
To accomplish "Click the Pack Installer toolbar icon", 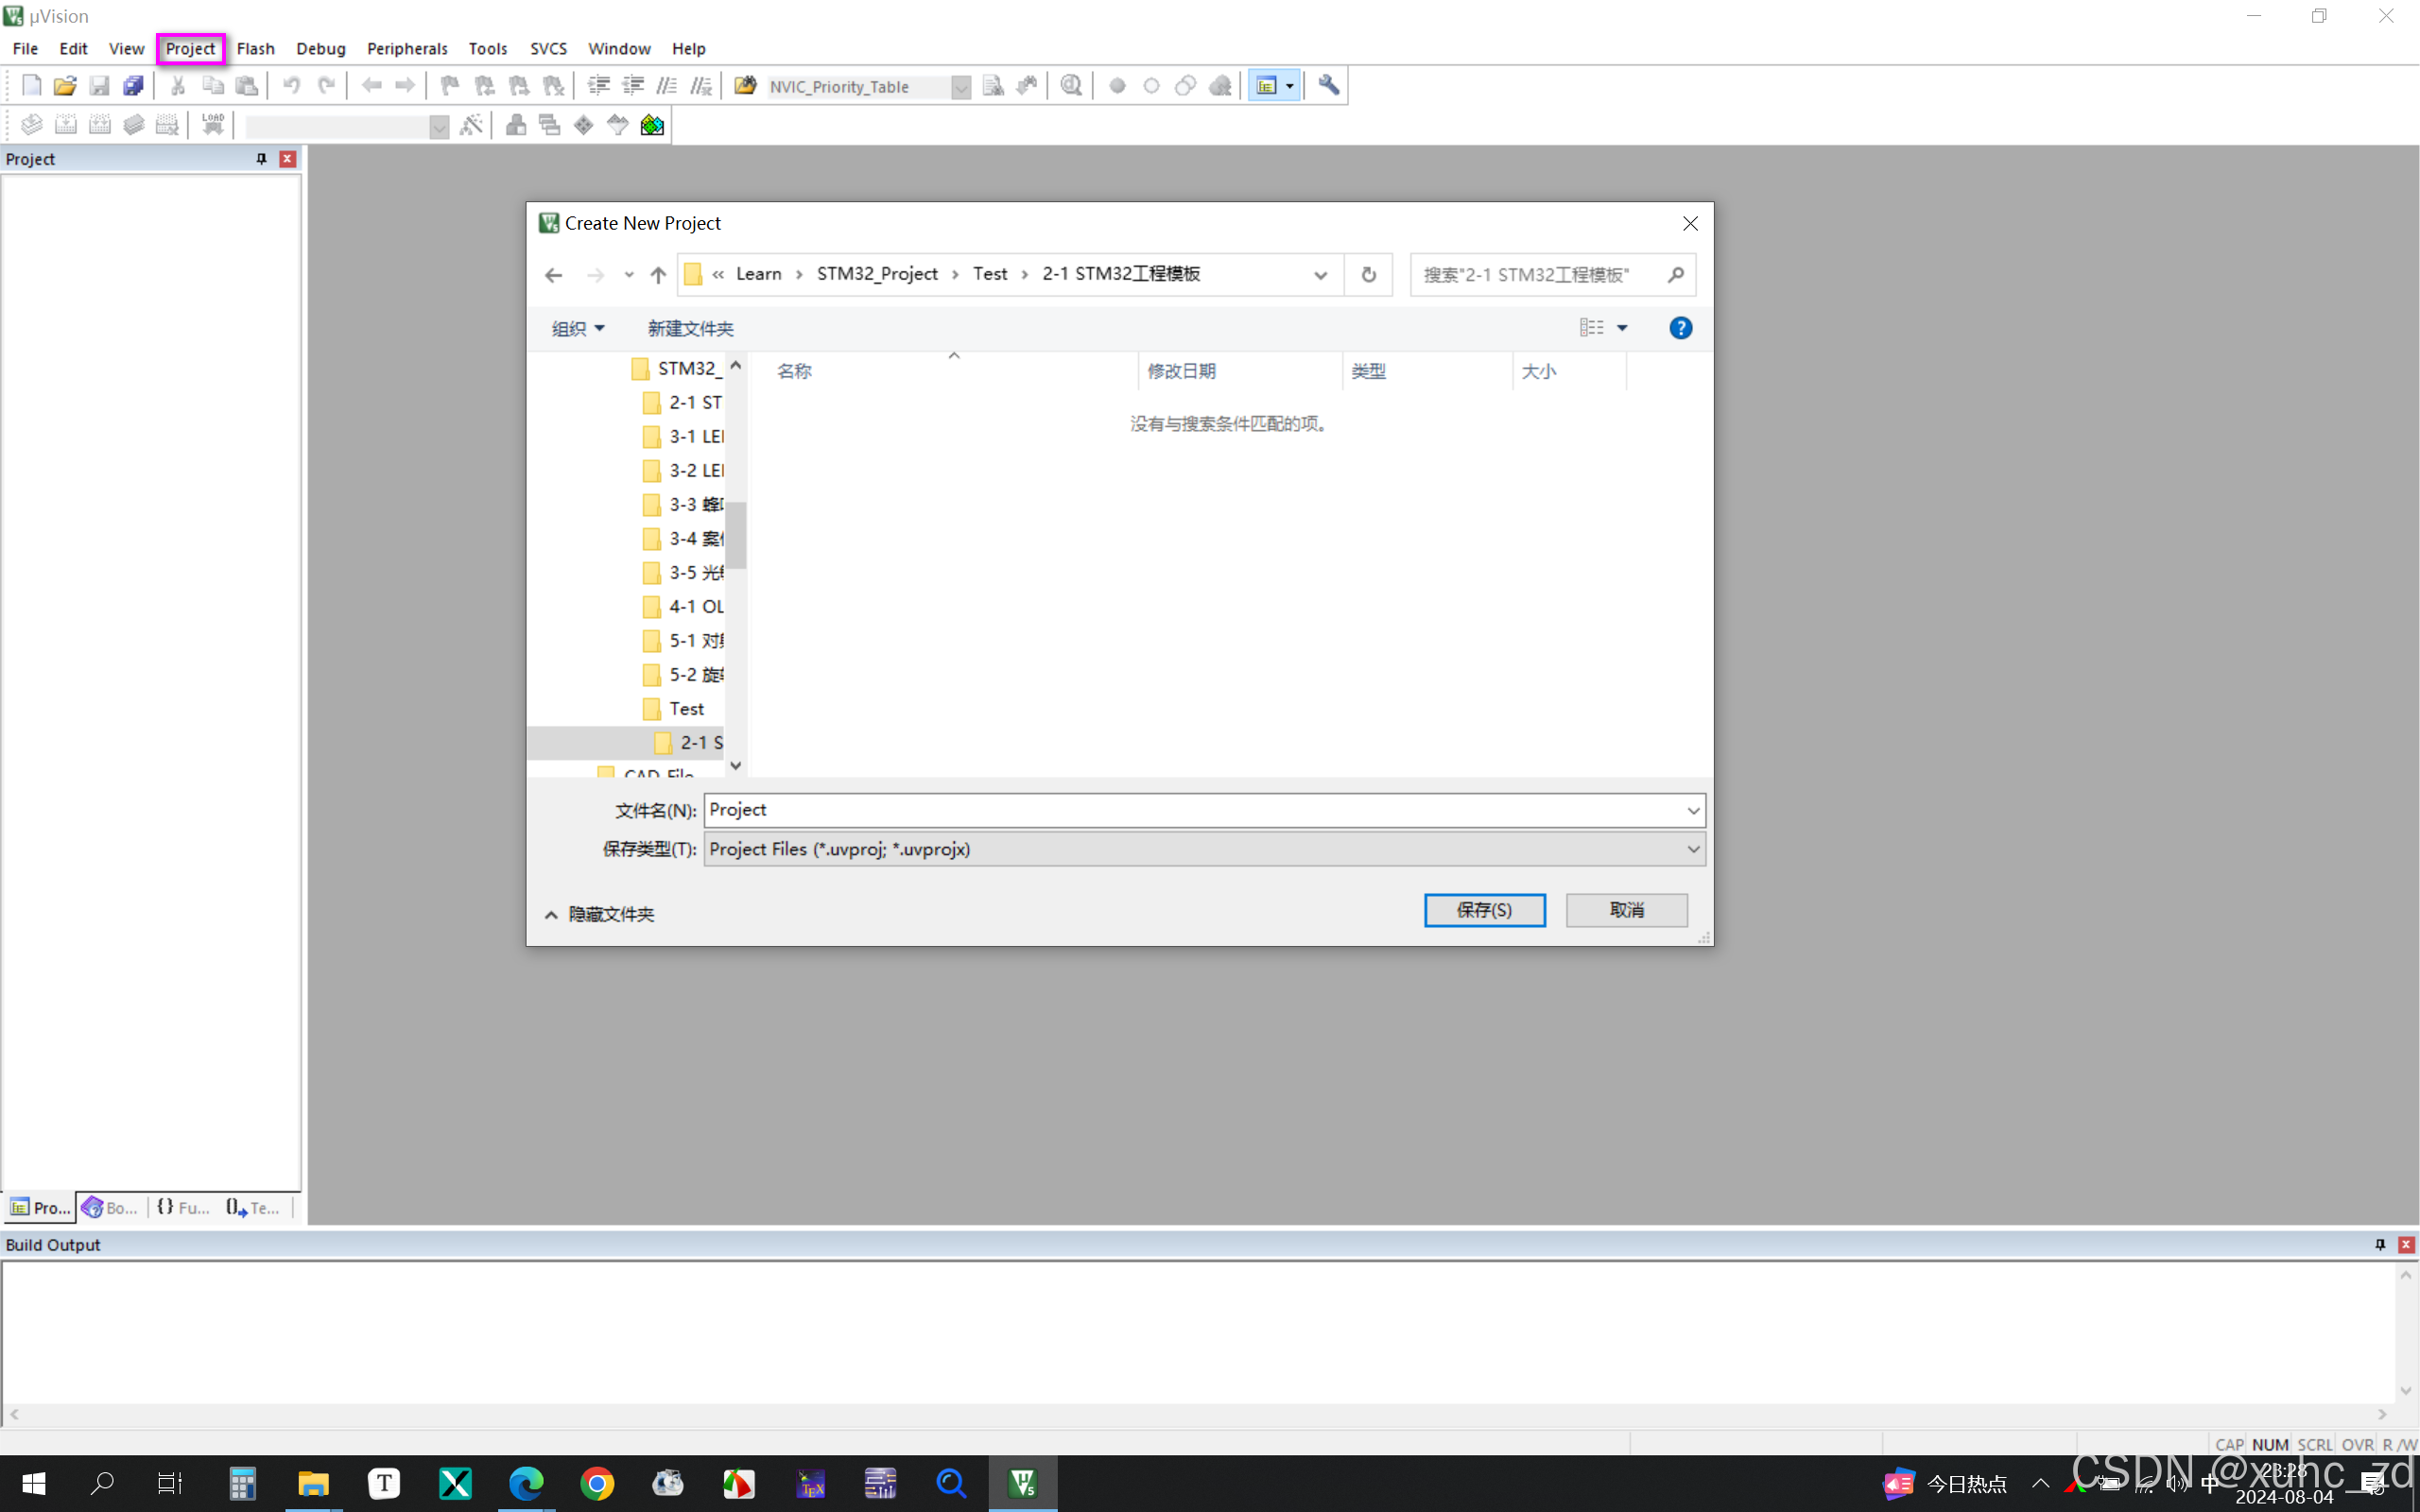I will pos(652,125).
